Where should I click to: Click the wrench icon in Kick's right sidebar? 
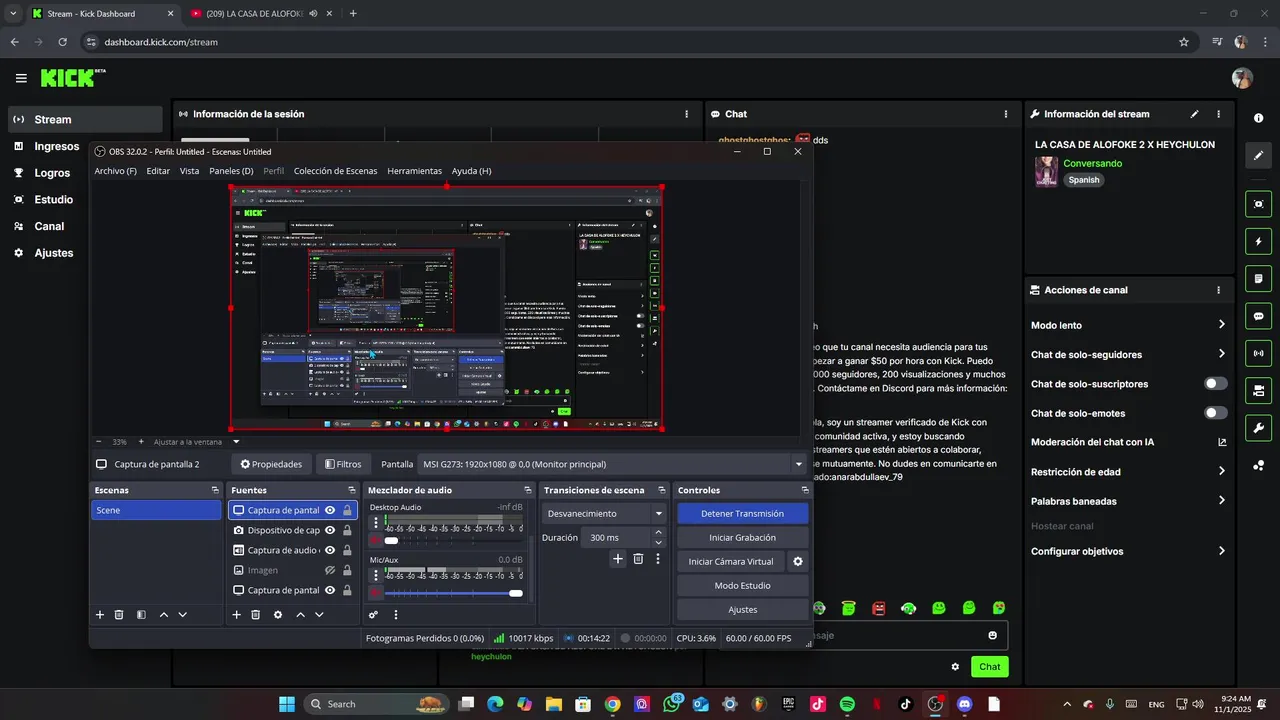point(1258,428)
